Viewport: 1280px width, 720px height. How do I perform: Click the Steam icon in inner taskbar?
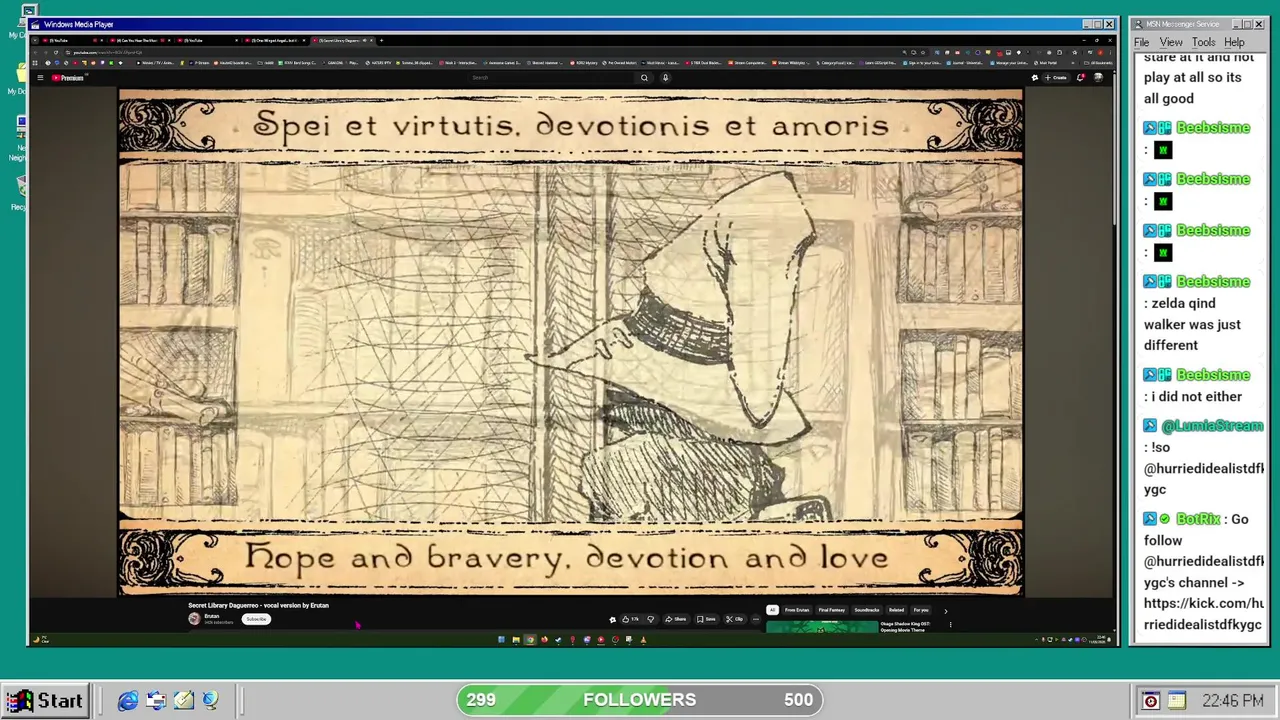coord(558,640)
